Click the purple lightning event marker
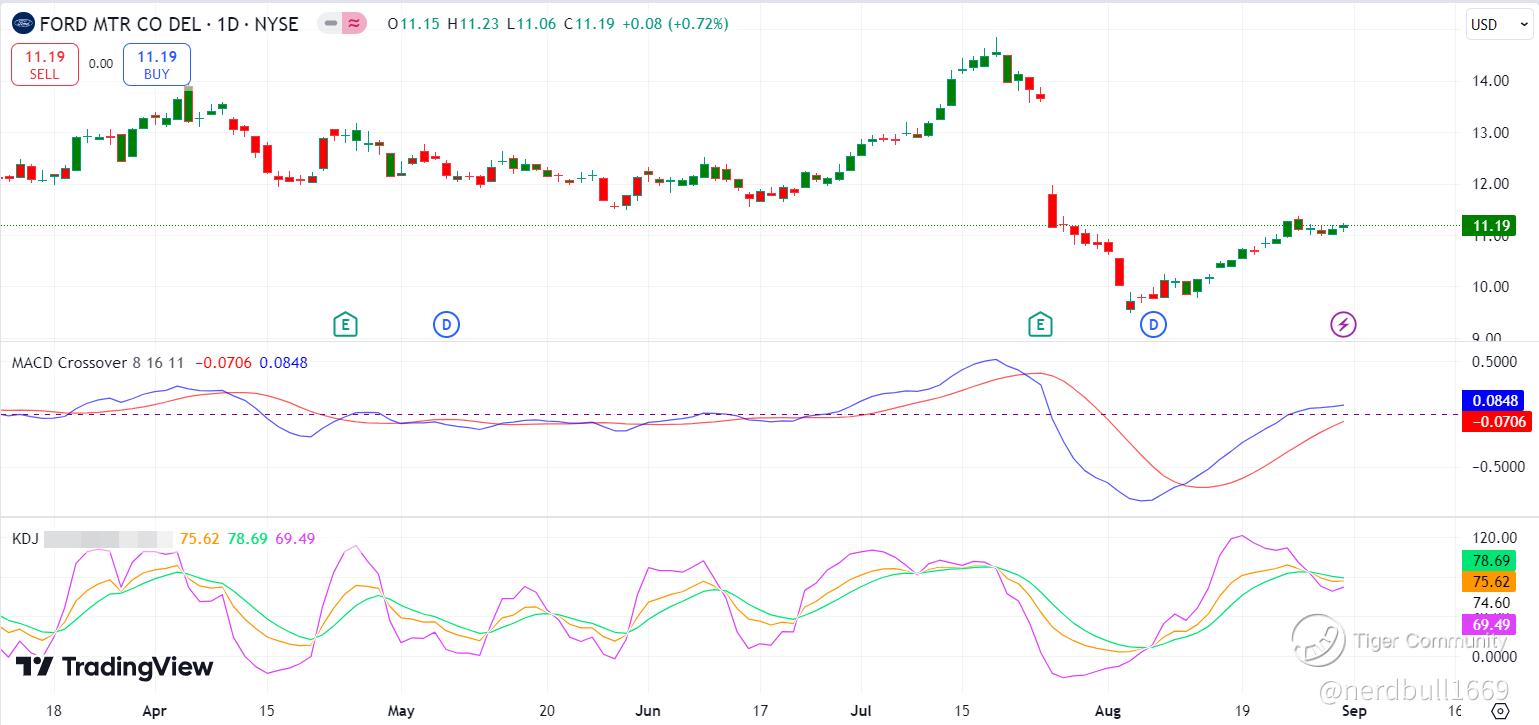The height and width of the screenshot is (725, 1539). click(1343, 324)
